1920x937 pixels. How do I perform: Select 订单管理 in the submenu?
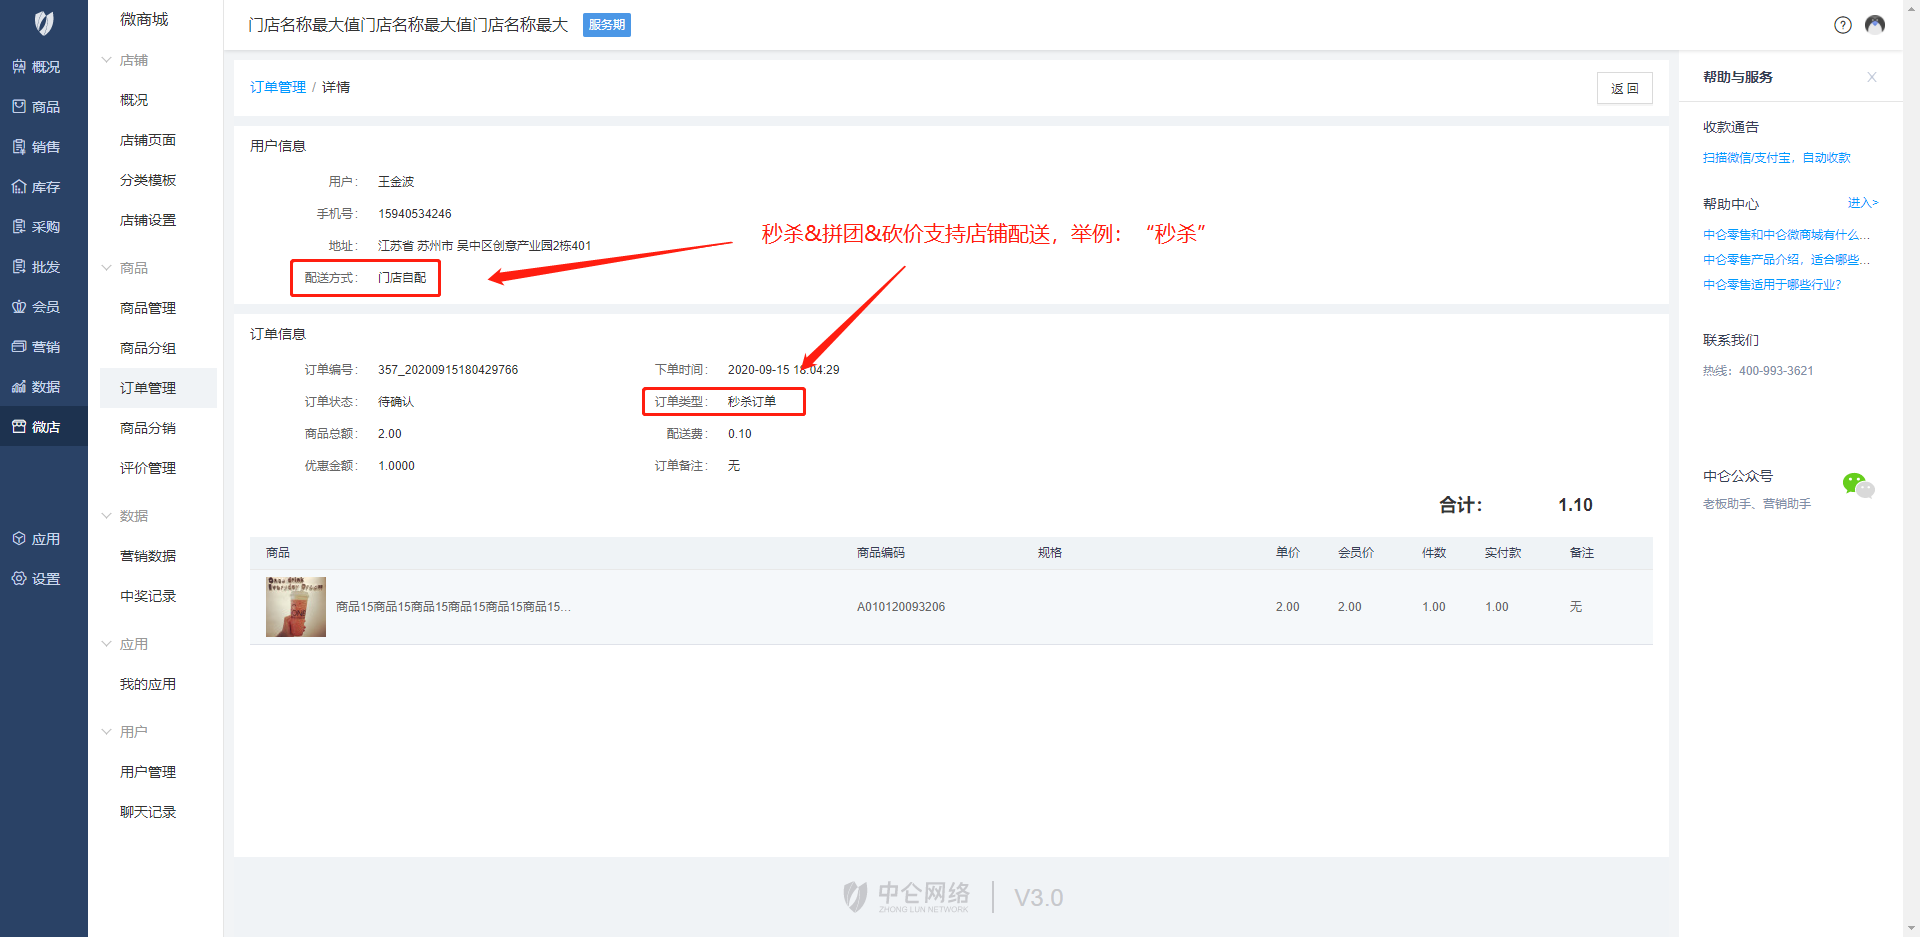pos(148,388)
